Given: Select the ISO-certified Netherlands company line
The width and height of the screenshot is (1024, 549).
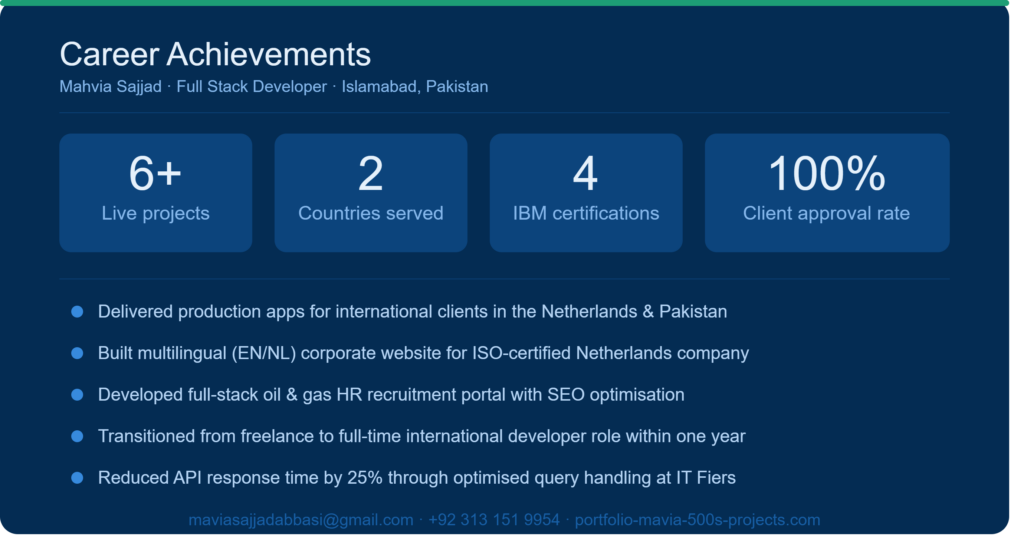Looking at the screenshot, I should click(423, 353).
